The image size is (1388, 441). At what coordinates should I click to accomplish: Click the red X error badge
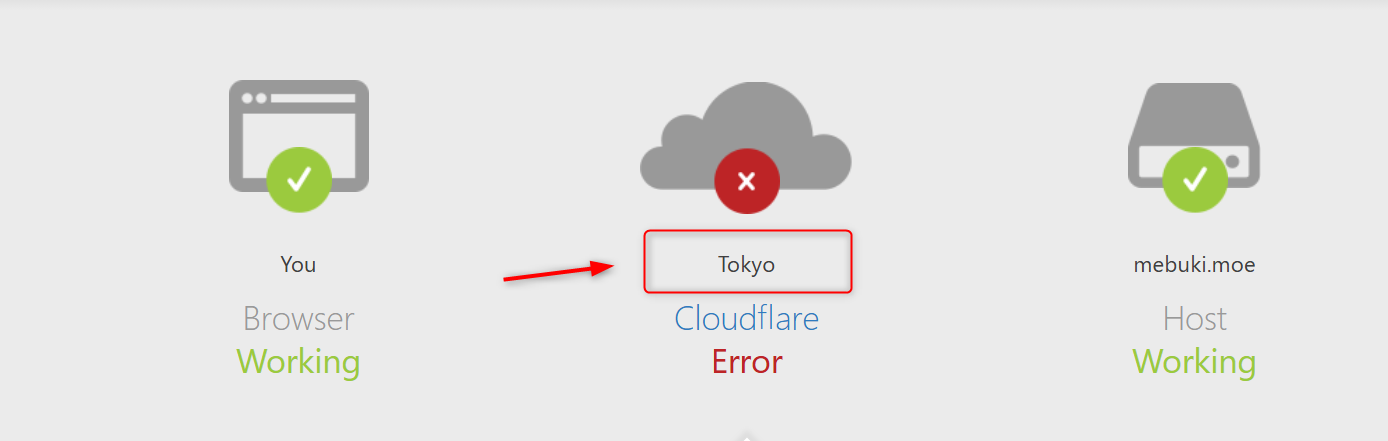click(746, 181)
